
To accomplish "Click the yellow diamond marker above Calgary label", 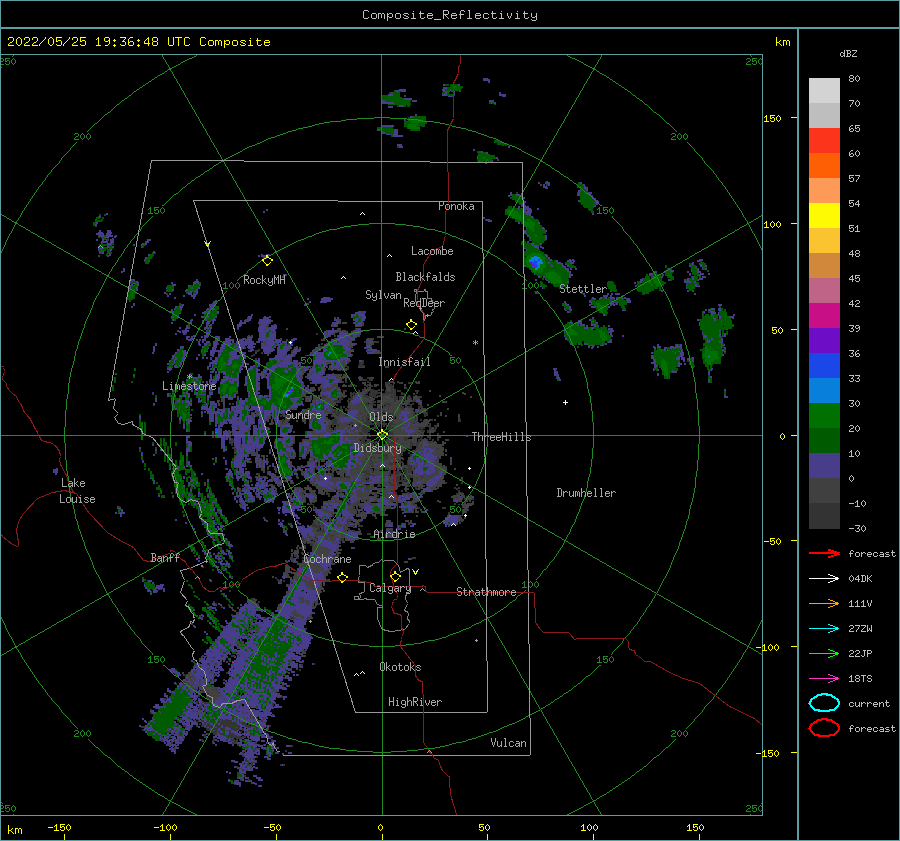I will click(x=395, y=576).
